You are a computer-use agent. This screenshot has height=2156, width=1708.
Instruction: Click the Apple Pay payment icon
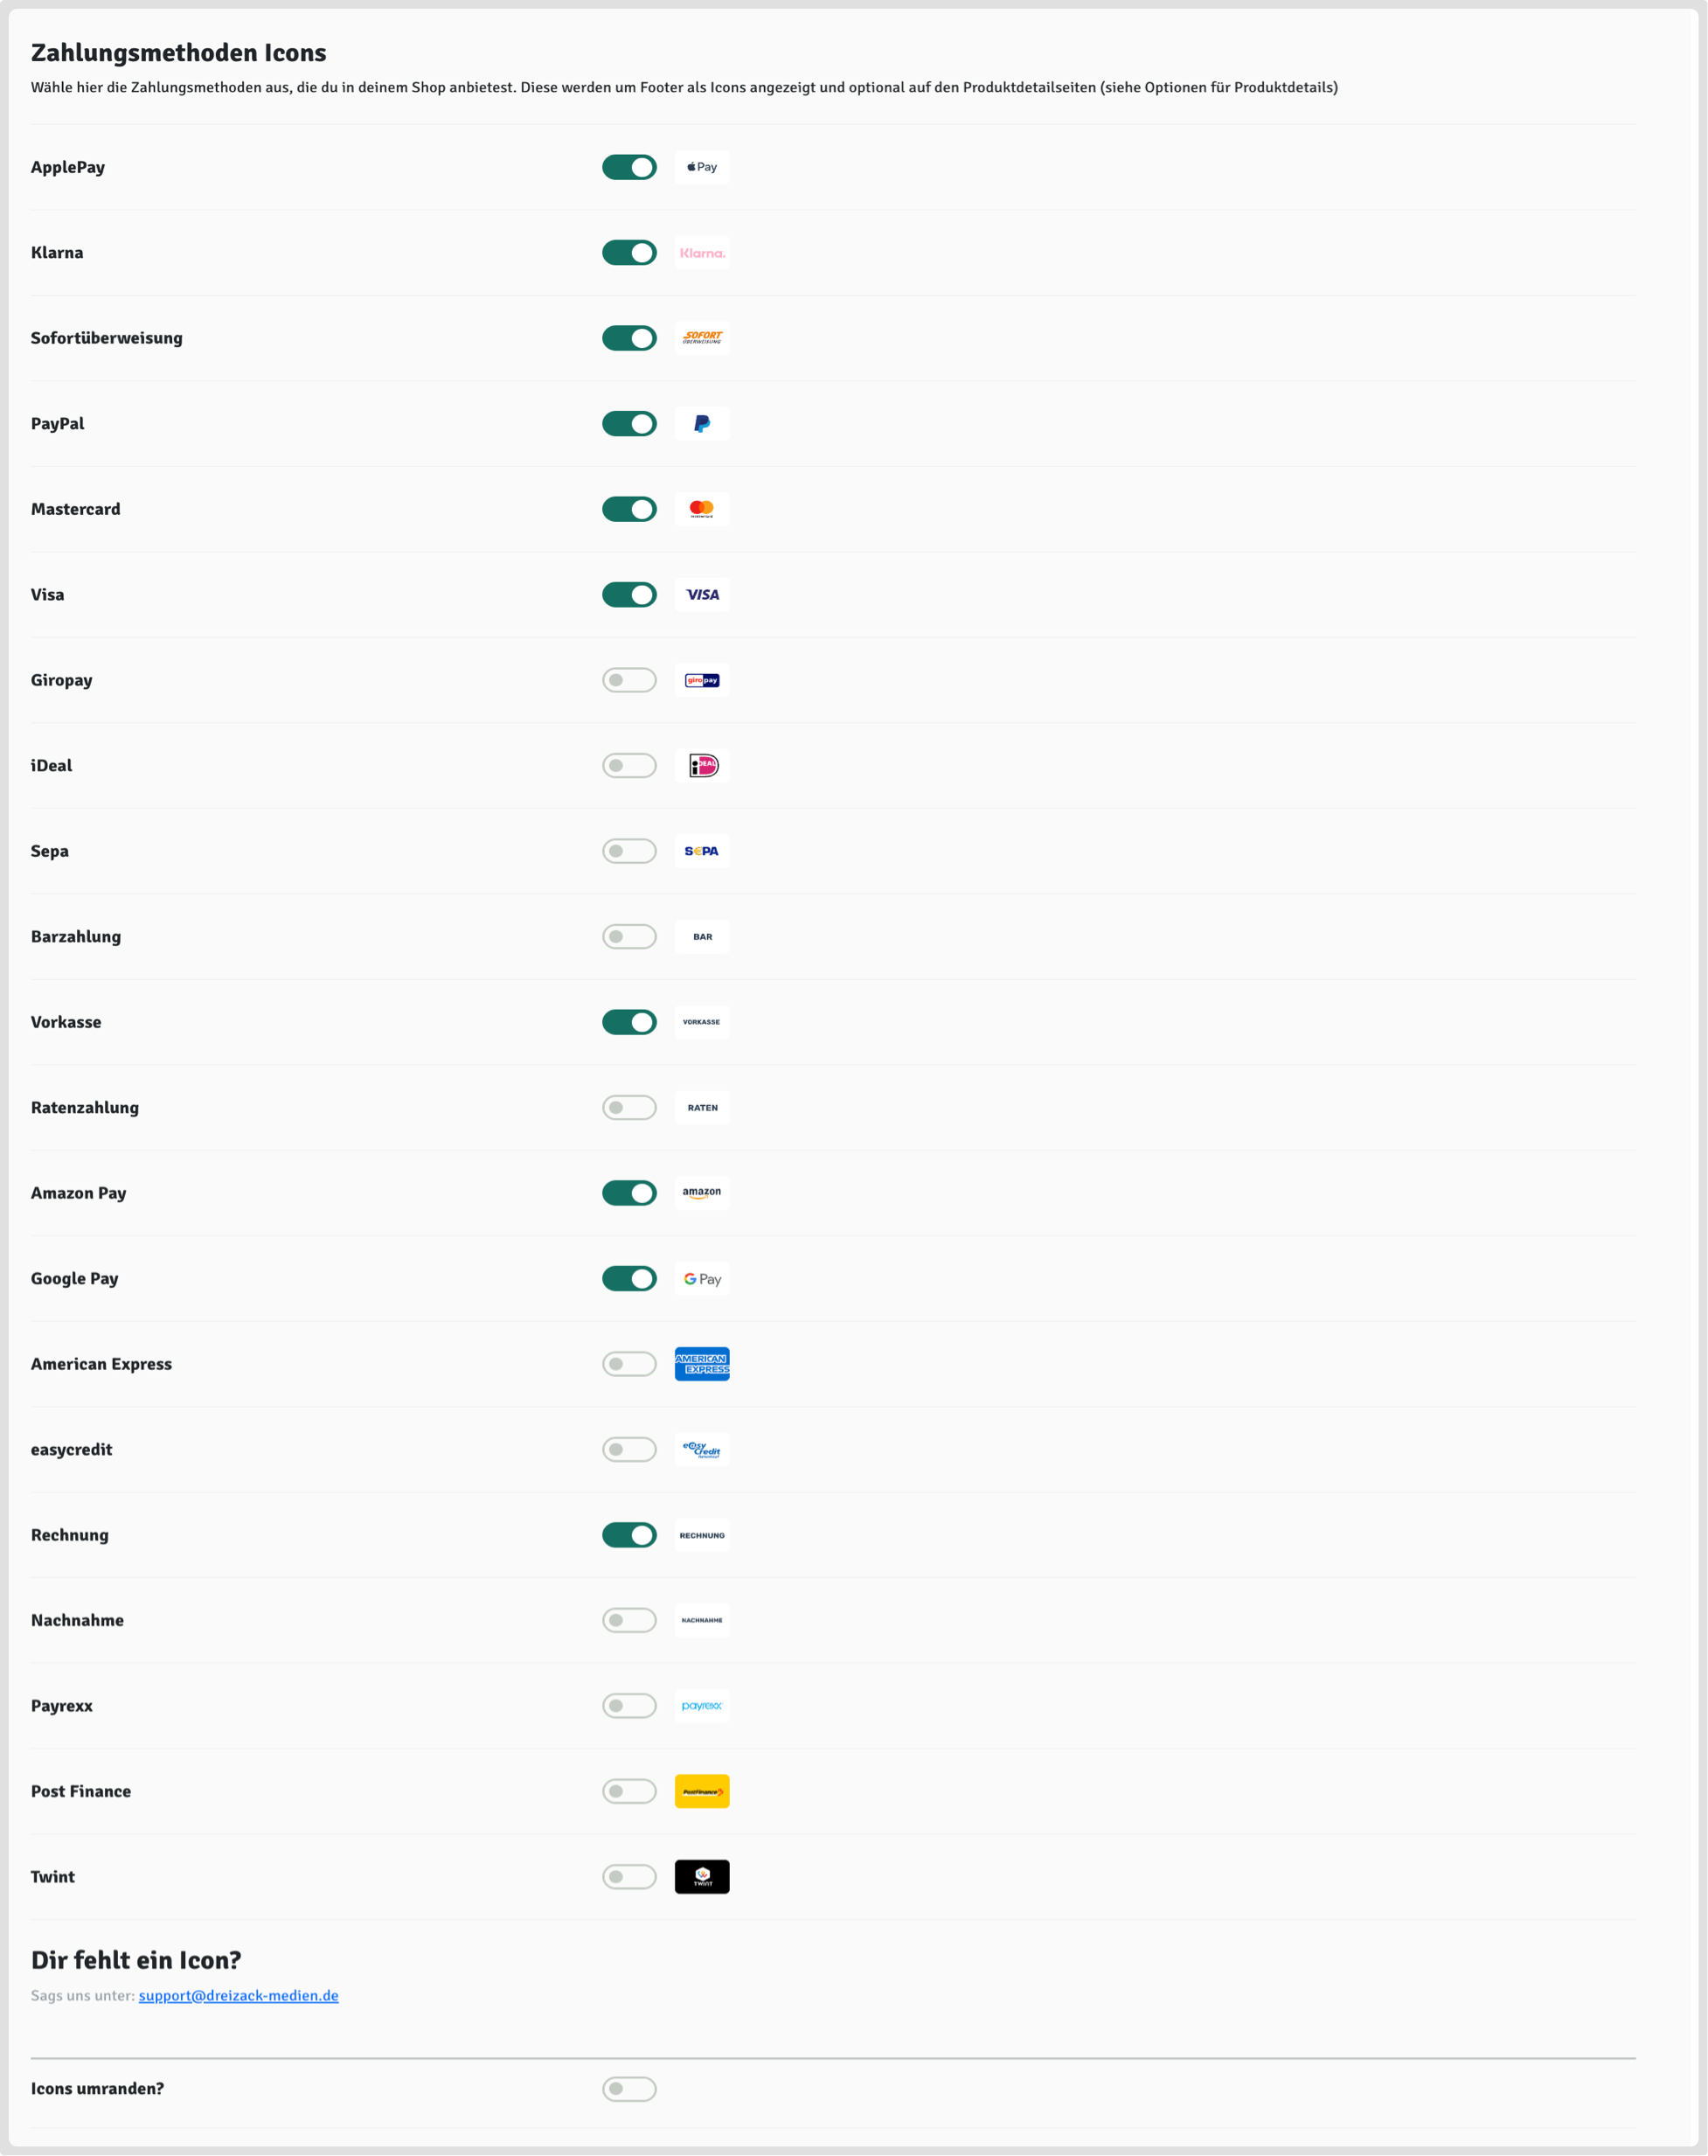[x=701, y=167]
